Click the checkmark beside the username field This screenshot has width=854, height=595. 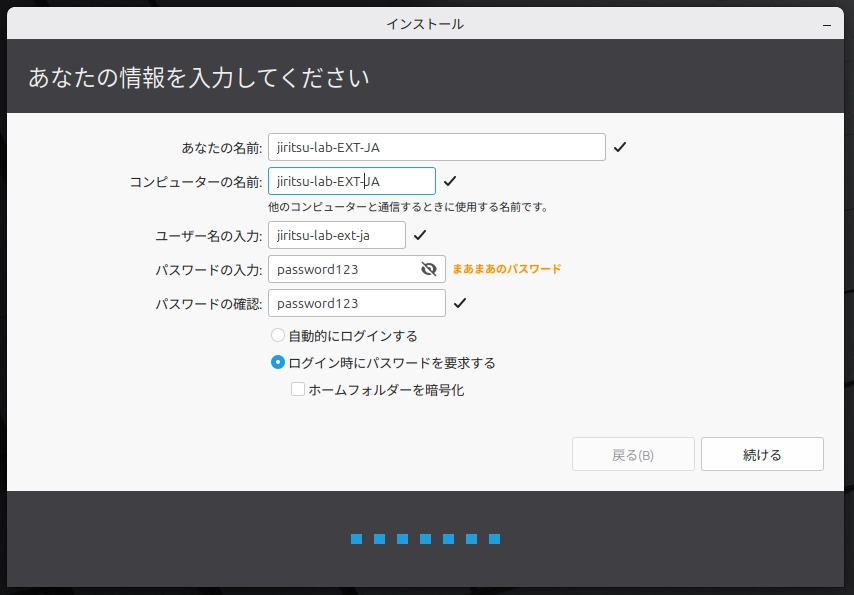click(x=420, y=234)
